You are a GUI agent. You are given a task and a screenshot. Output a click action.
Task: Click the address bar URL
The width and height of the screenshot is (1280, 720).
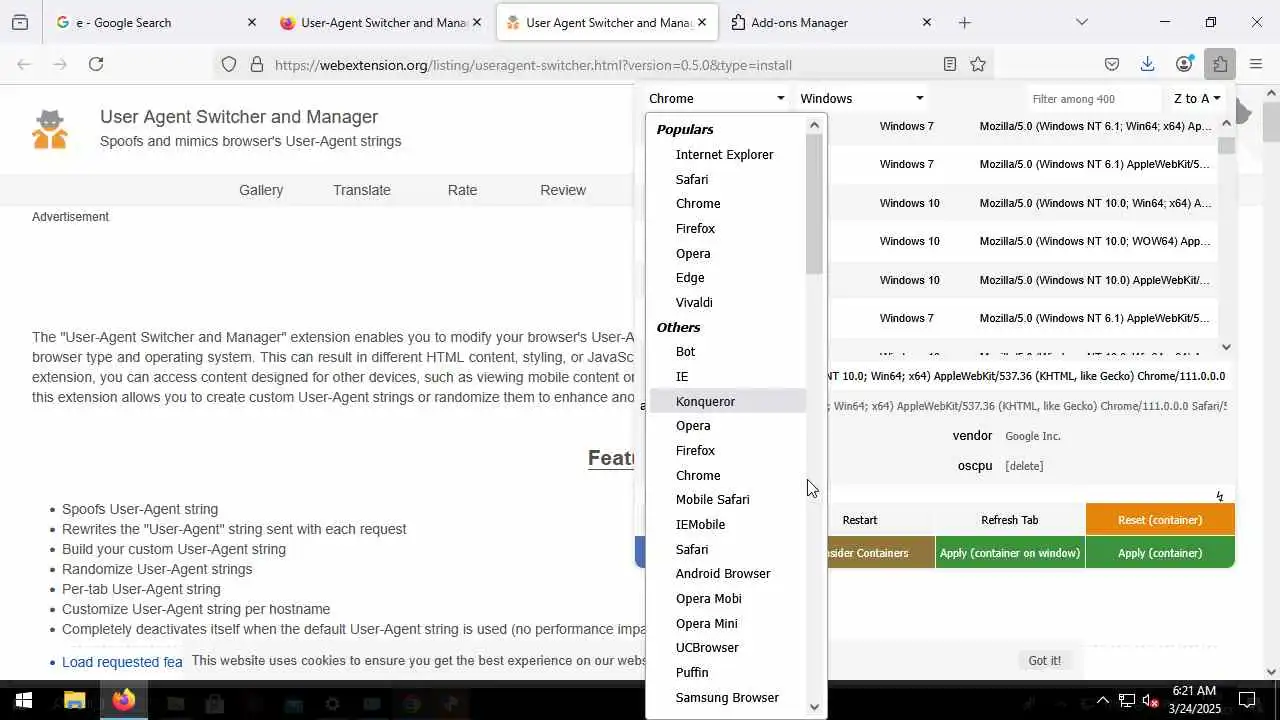tap(533, 65)
